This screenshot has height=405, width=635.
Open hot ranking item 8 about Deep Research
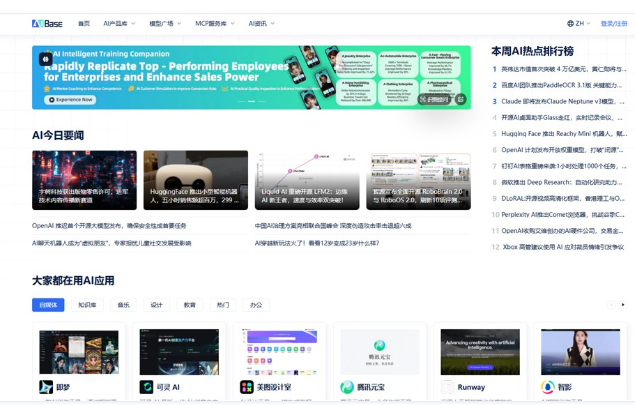click(559, 182)
